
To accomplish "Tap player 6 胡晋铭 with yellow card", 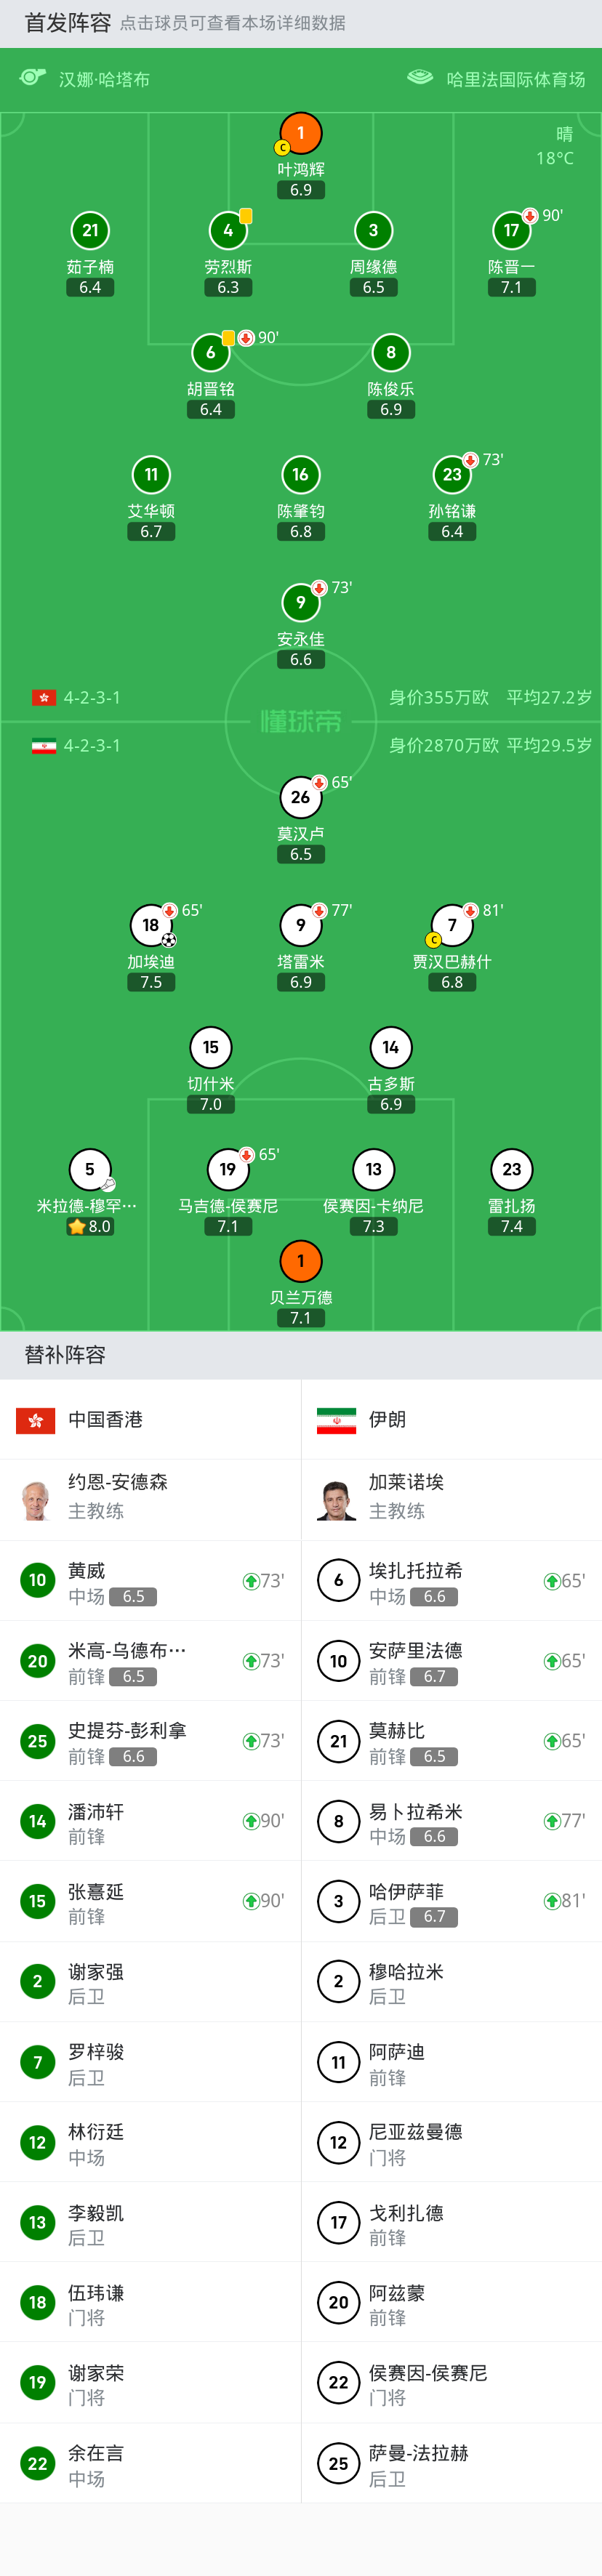I will (x=211, y=353).
